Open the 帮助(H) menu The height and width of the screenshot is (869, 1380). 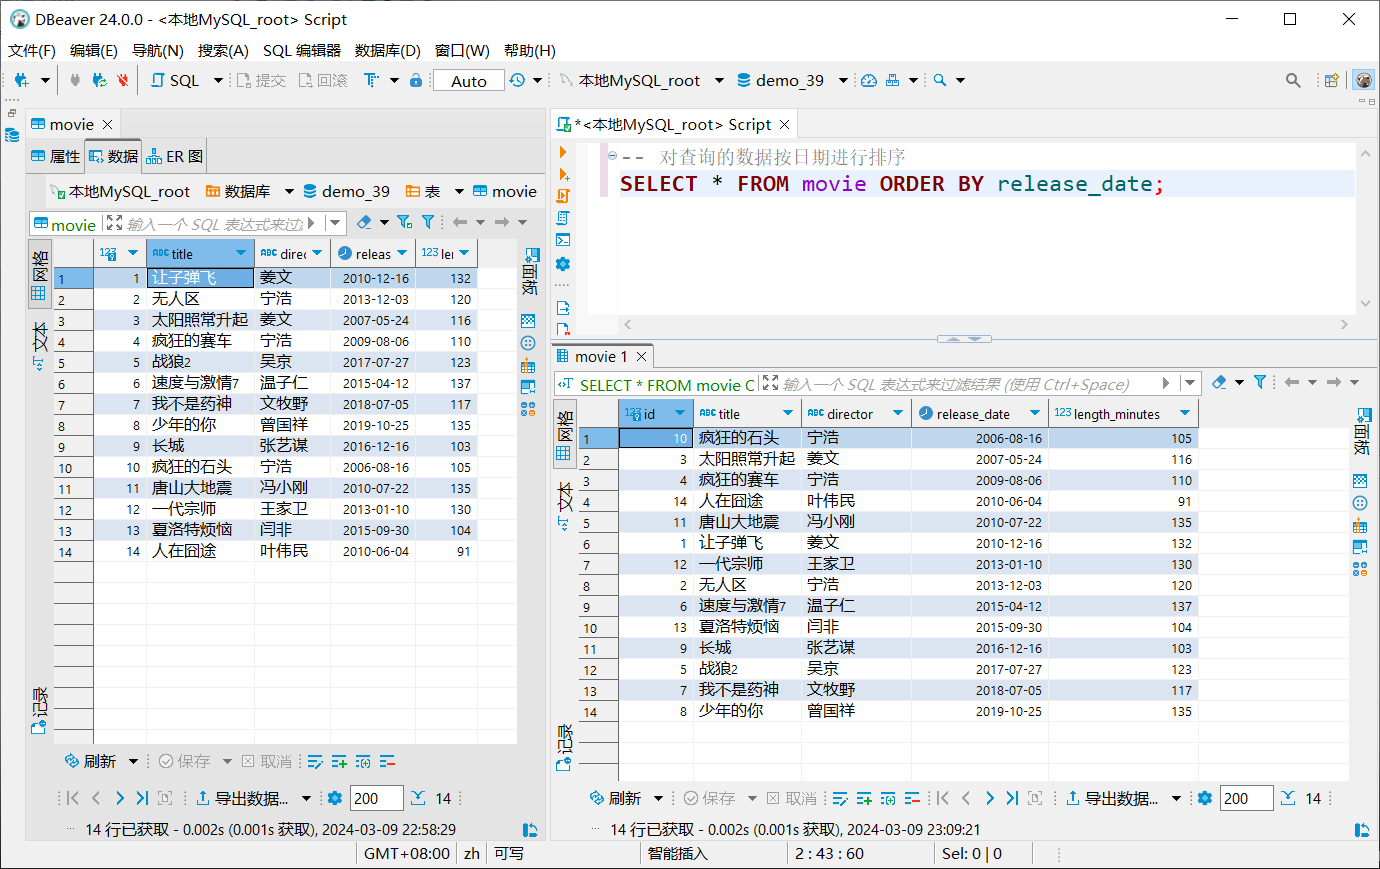coord(530,50)
